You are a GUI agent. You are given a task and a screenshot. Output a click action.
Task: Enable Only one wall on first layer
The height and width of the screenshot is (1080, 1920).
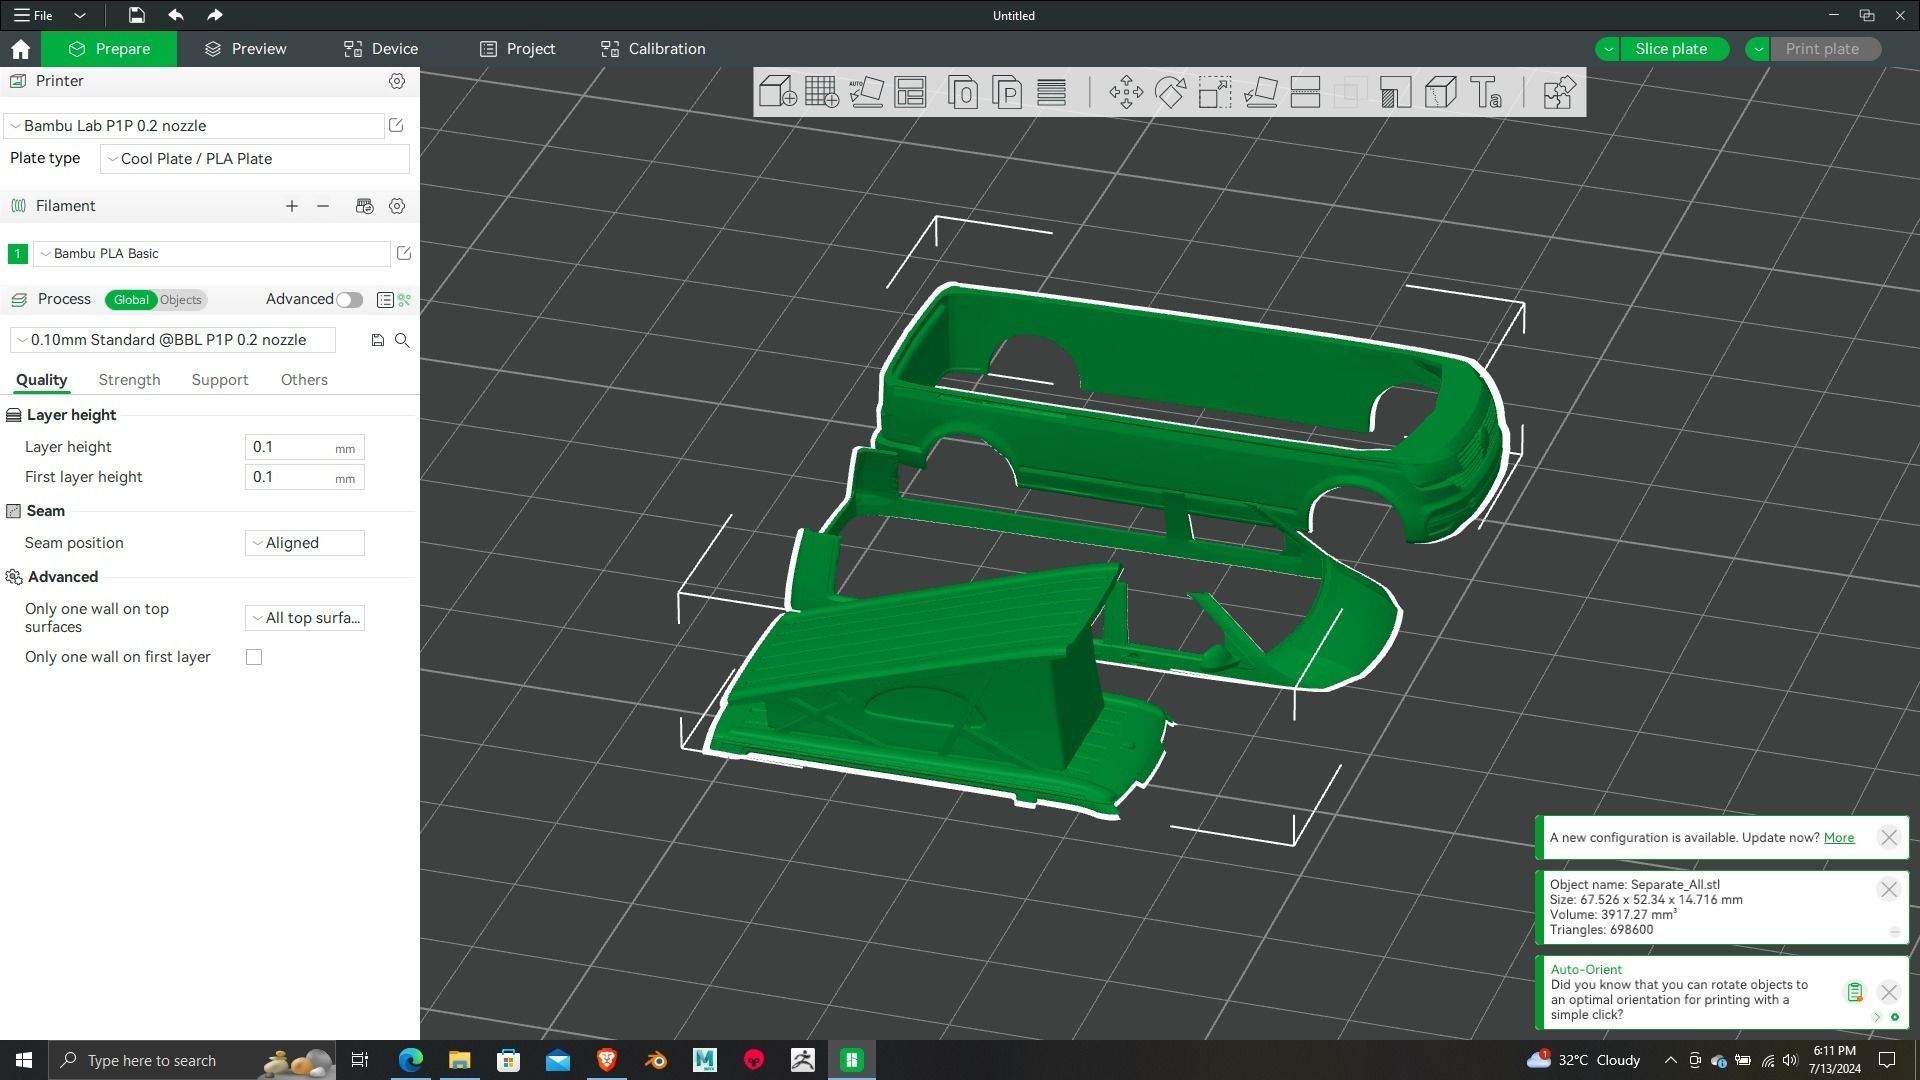[254, 657]
